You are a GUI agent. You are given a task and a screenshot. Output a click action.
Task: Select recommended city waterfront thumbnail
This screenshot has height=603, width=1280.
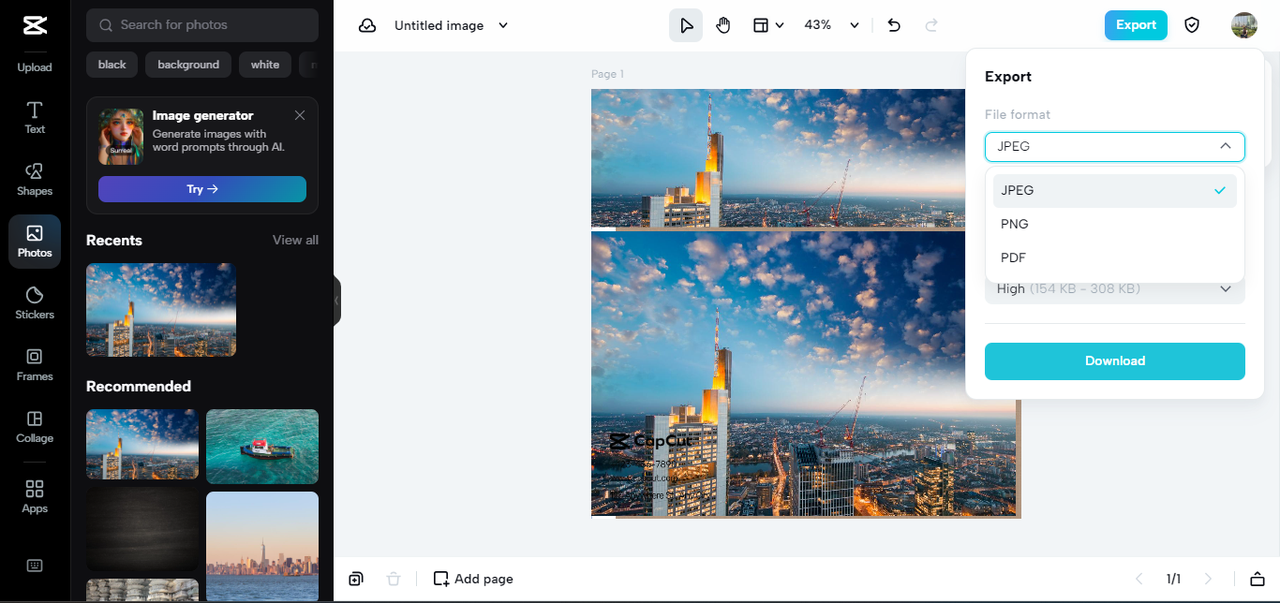262,547
